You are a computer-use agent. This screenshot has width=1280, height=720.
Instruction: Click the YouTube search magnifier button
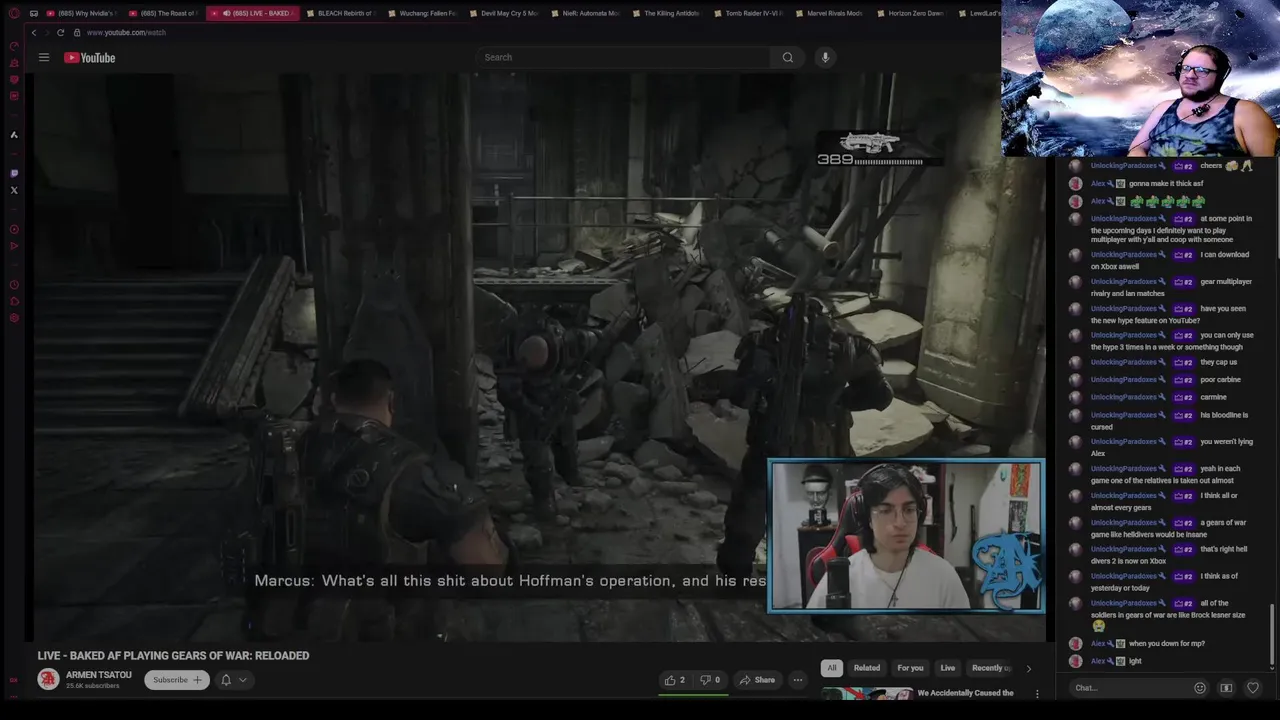pyautogui.click(x=788, y=57)
